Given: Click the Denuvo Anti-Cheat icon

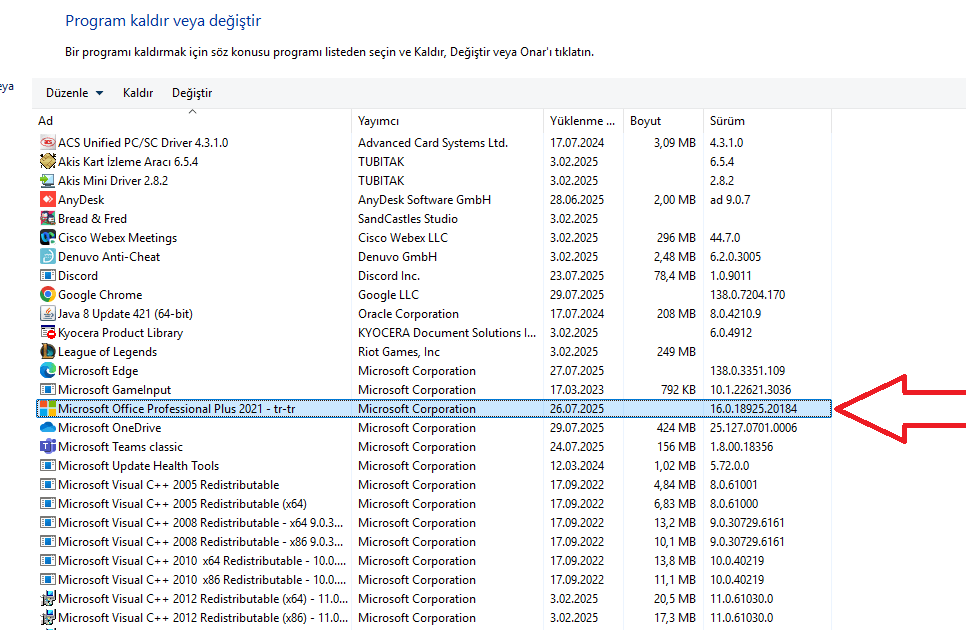Looking at the screenshot, I should 47,257.
